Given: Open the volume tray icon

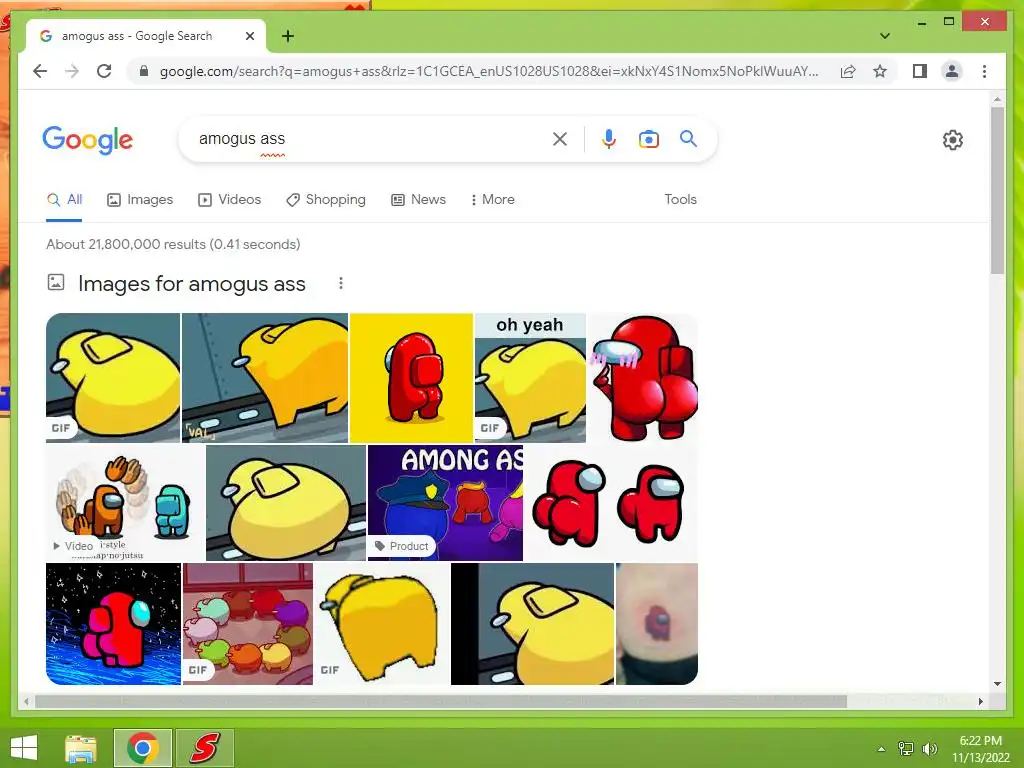Looking at the screenshot, I should click(x=929, y=748).
